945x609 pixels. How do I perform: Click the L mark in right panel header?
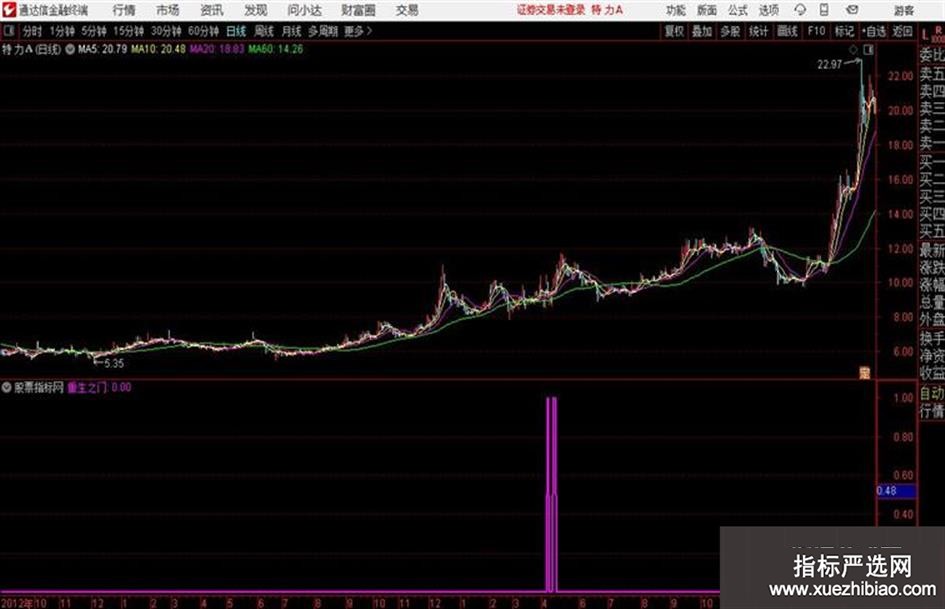925,35
